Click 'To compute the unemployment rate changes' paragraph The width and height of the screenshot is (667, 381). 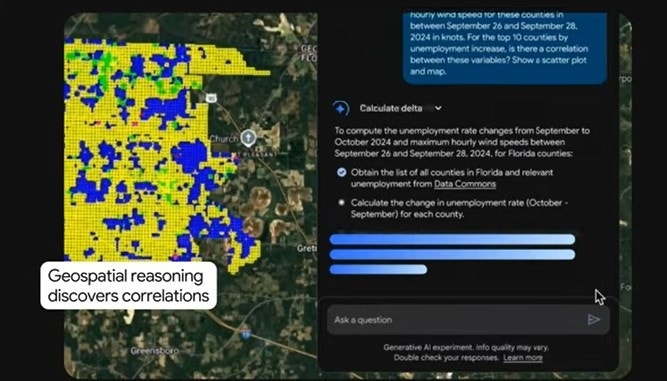point(462,142)
